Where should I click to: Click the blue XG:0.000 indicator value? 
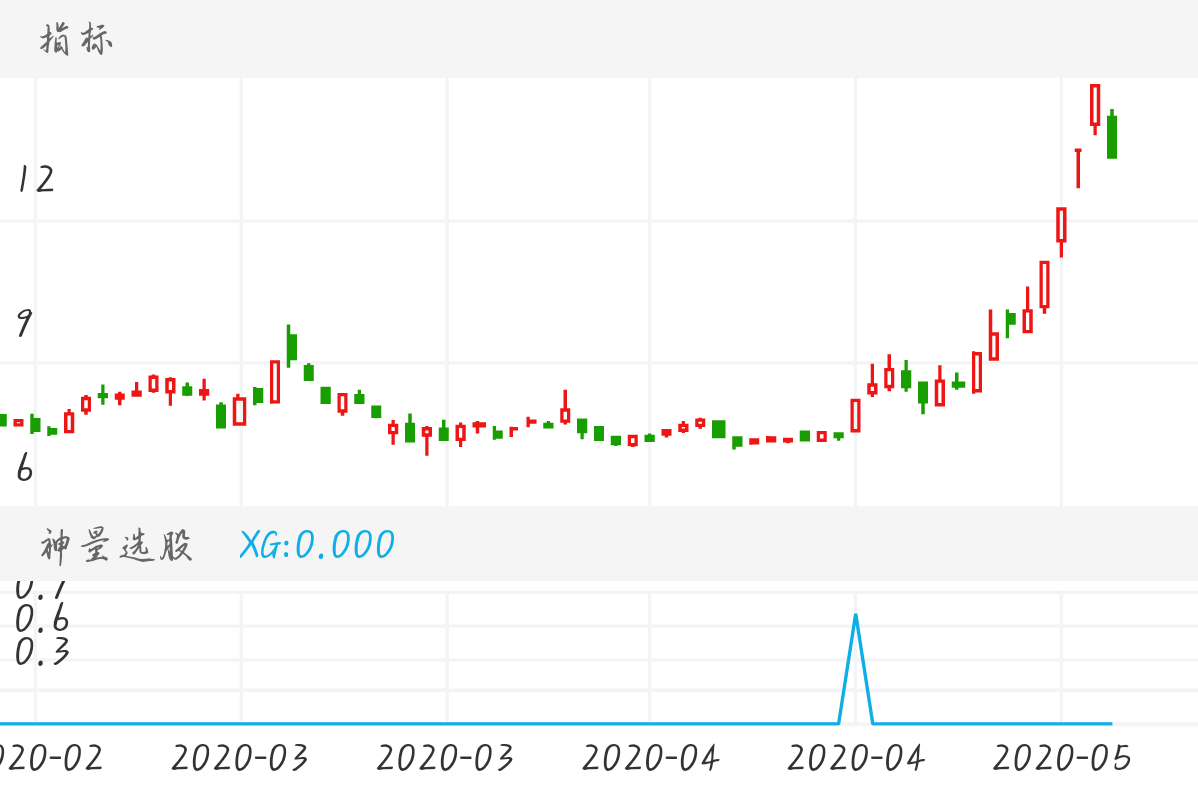tap(317, 545)
